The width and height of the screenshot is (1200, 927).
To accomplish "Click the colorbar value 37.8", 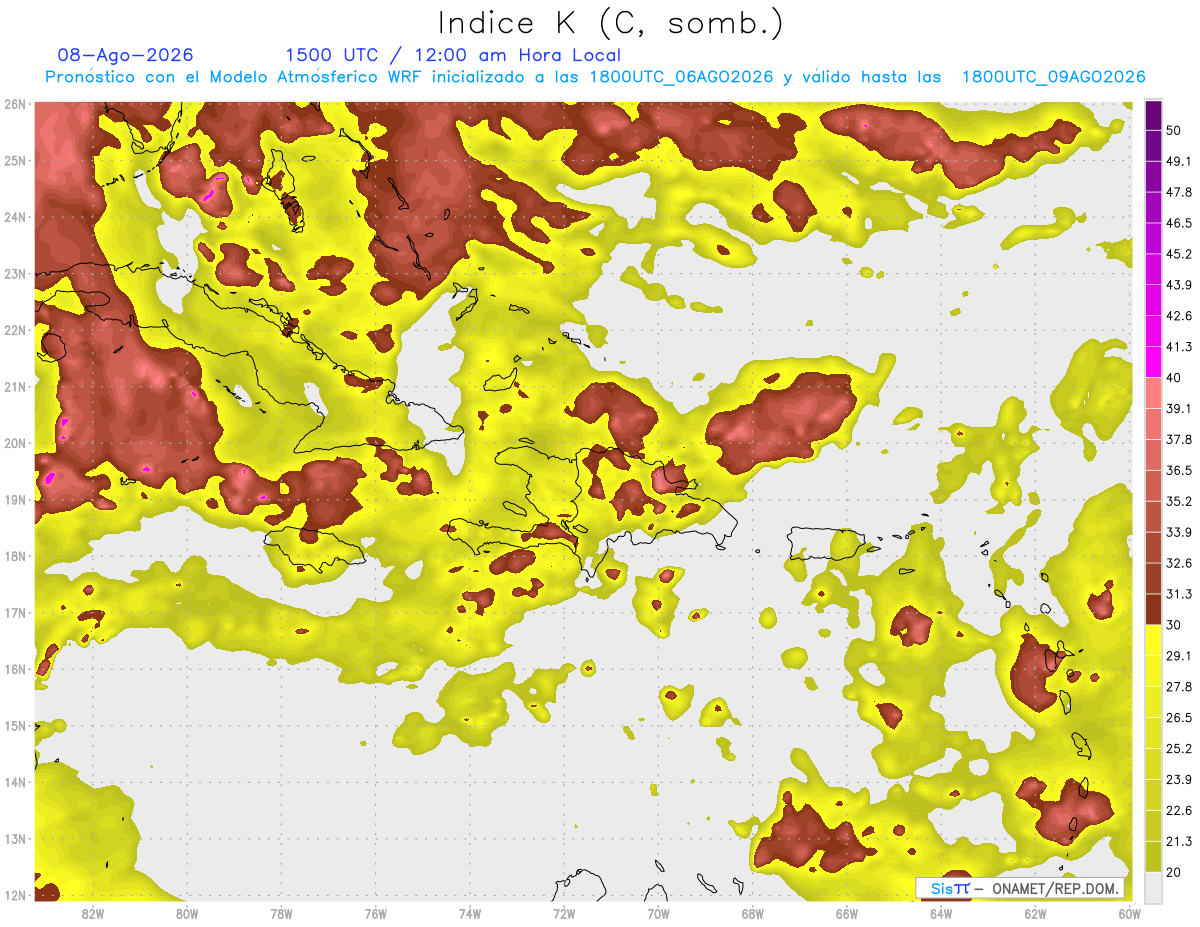I will click(1178, 439).
